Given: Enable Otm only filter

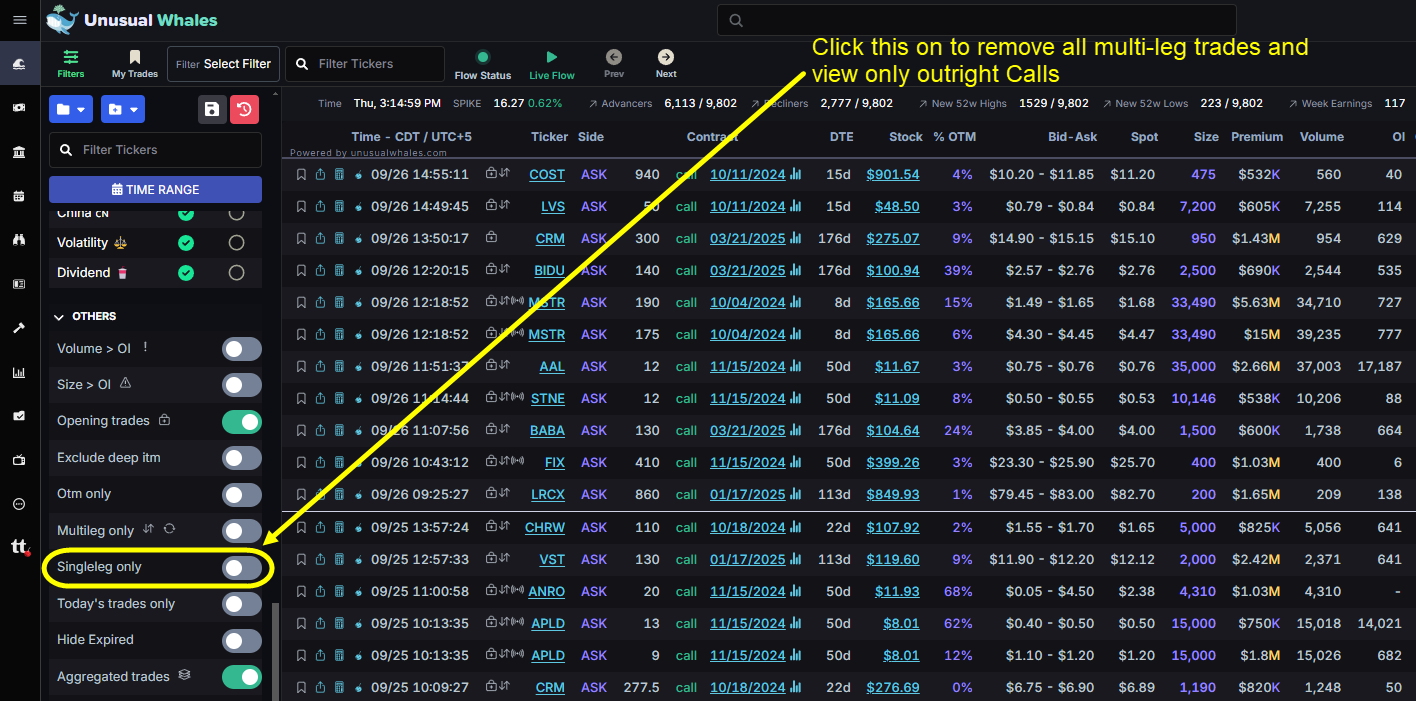Looking at the screenshot, I should pyautogui.click(x=242, y=494).
